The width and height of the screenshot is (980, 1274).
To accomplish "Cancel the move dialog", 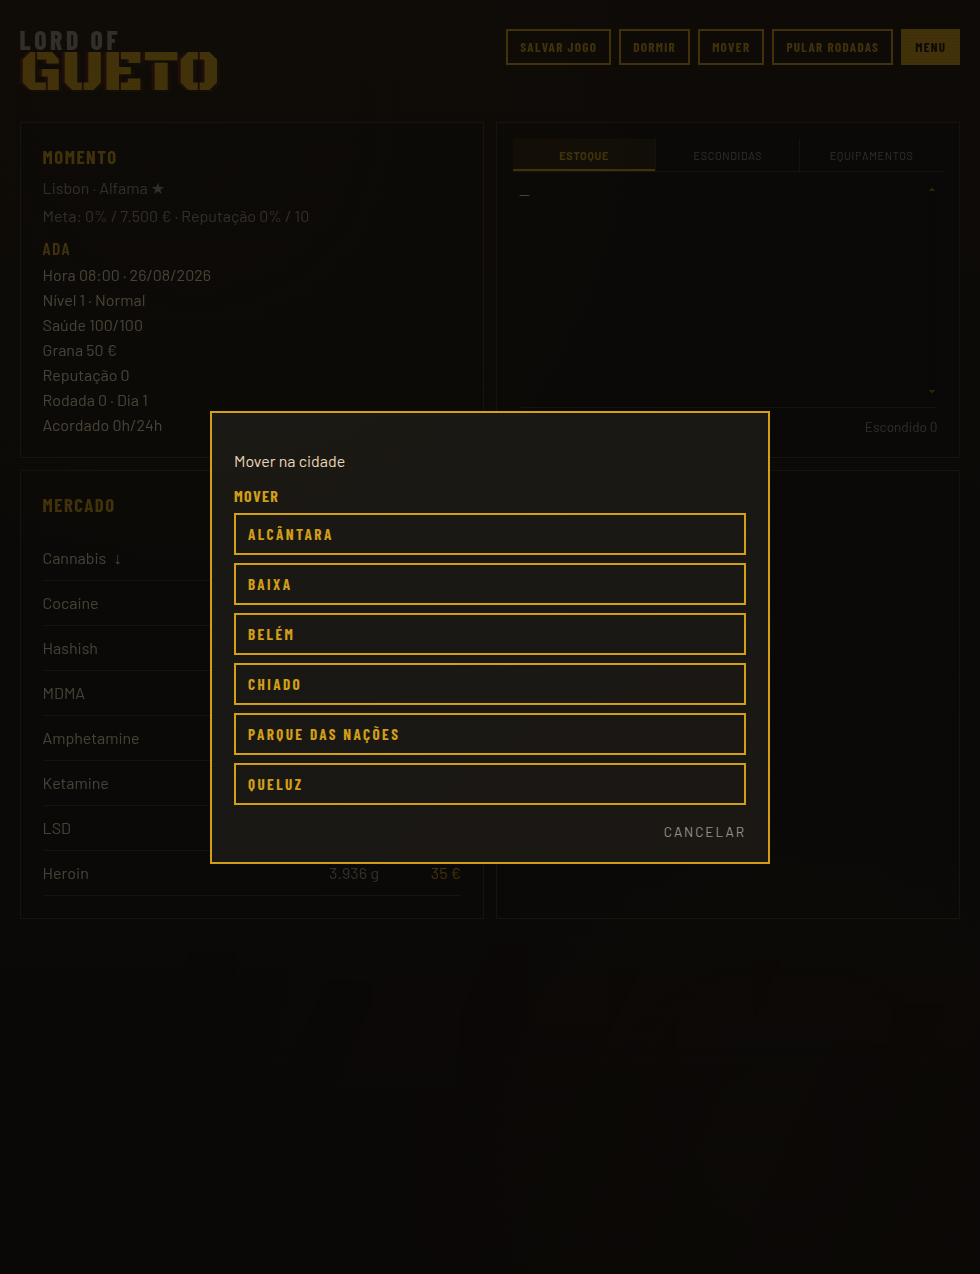I will click(704, 832).
